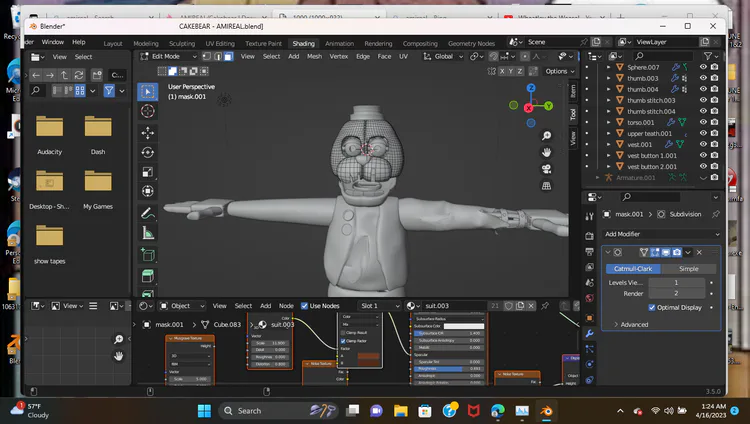Screen dimensions: 750x424
Task: Switch perspective/orthographic grid icon
Action: (x=546, y=186)
